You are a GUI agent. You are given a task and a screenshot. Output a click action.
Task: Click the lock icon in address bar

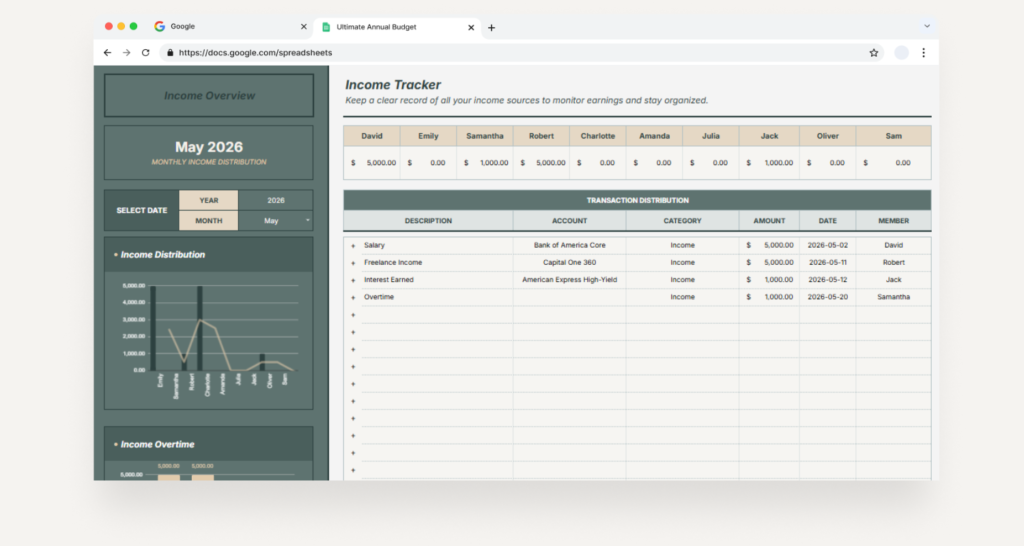[x=170, y=53]
